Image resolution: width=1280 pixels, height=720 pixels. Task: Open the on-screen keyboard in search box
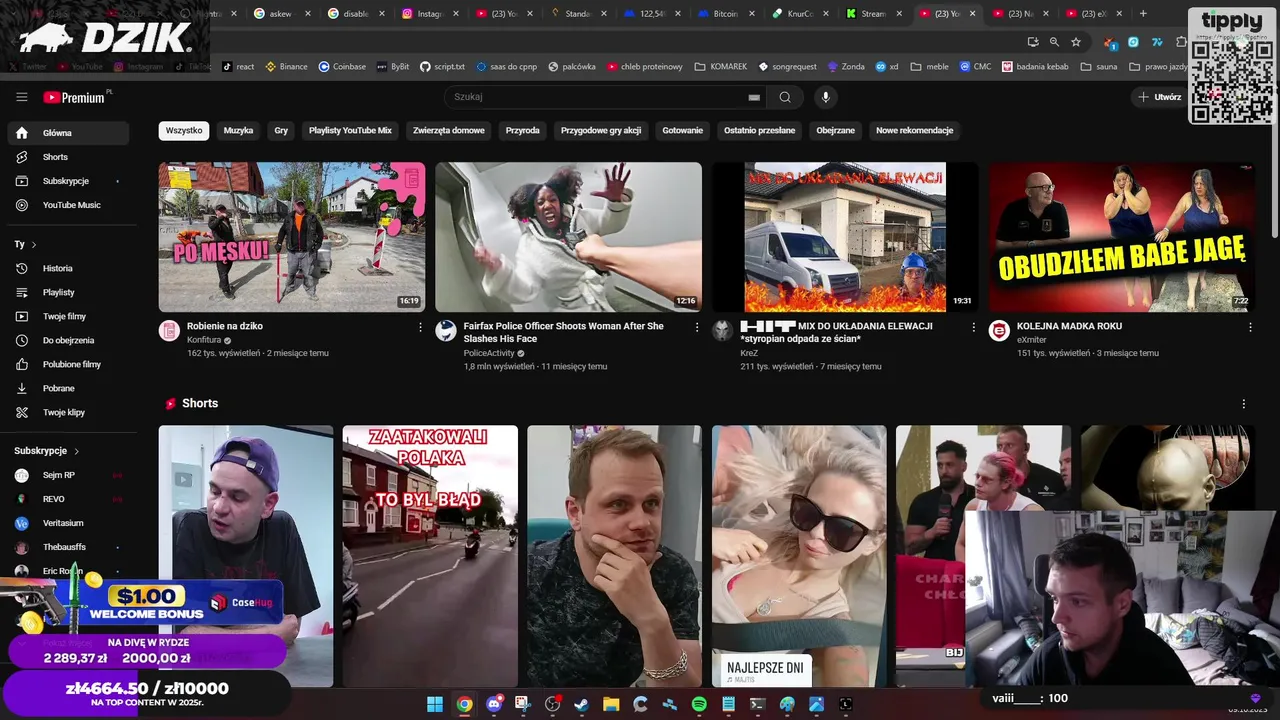[754, 97]
